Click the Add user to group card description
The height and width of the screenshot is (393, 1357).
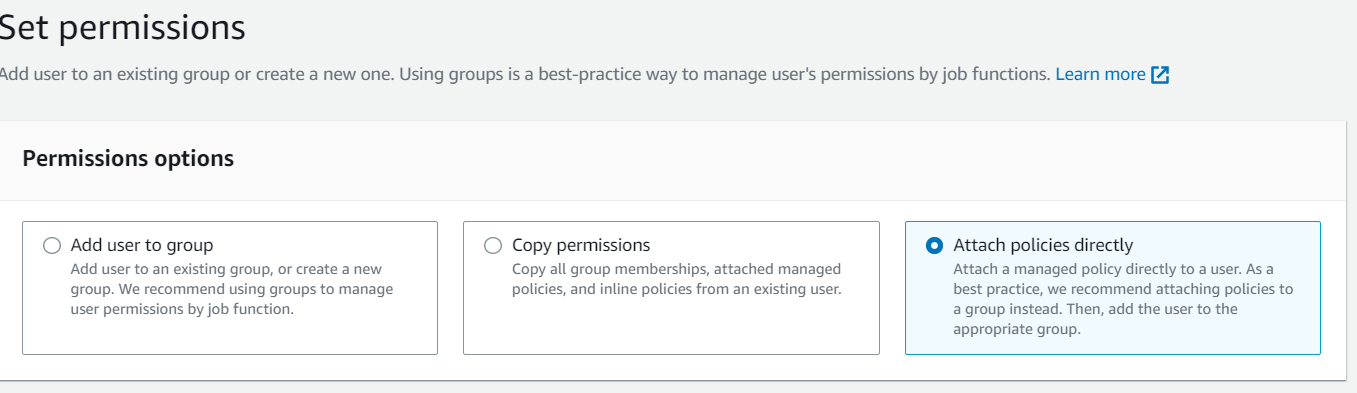coord(232,289)
